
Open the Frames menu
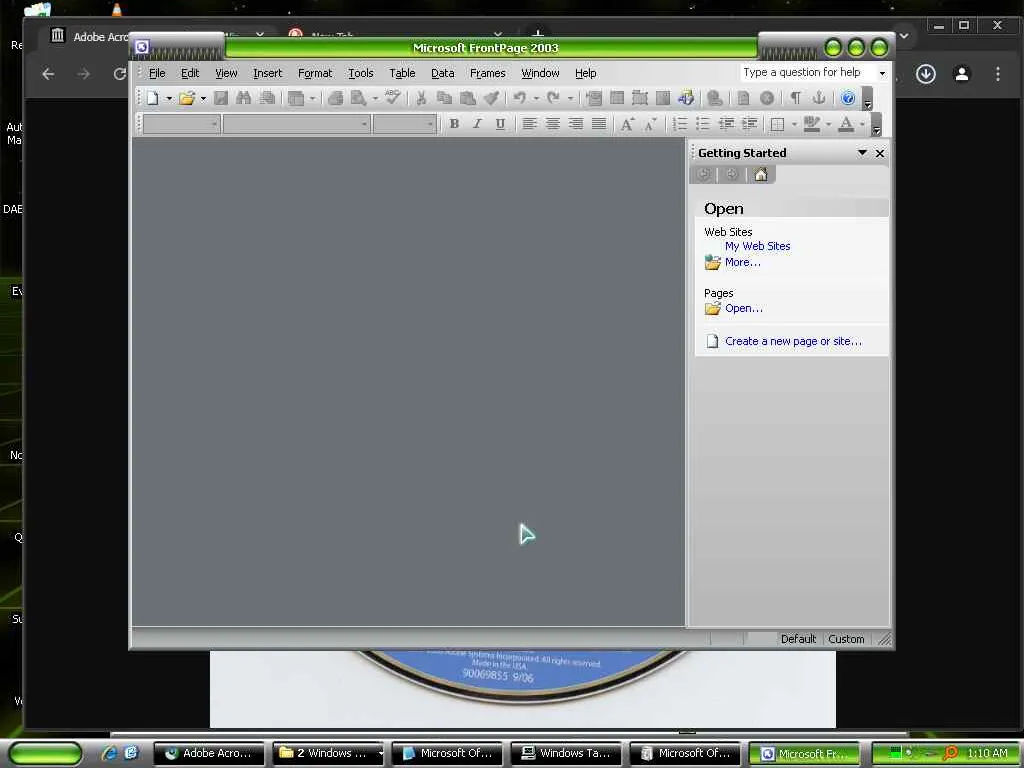click(488, 73)
